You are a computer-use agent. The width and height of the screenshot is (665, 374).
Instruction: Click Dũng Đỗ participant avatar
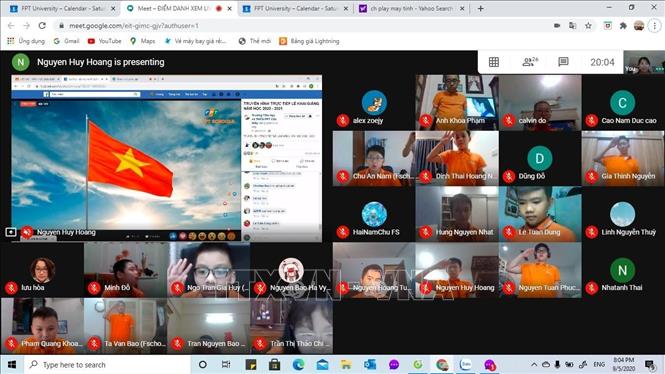click(x=539, y=159)
